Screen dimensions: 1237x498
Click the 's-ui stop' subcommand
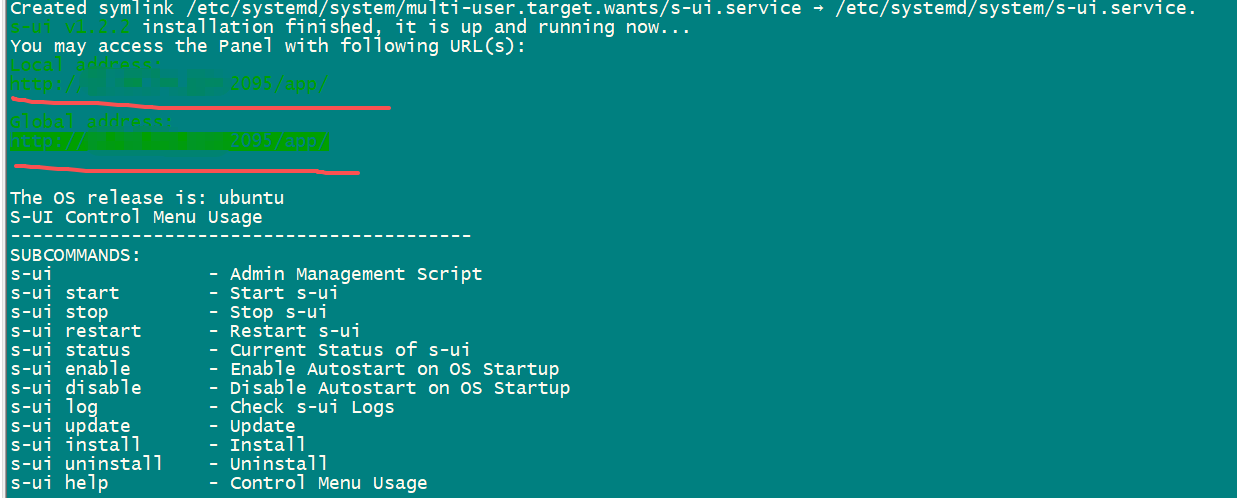(x=59, y=312)
